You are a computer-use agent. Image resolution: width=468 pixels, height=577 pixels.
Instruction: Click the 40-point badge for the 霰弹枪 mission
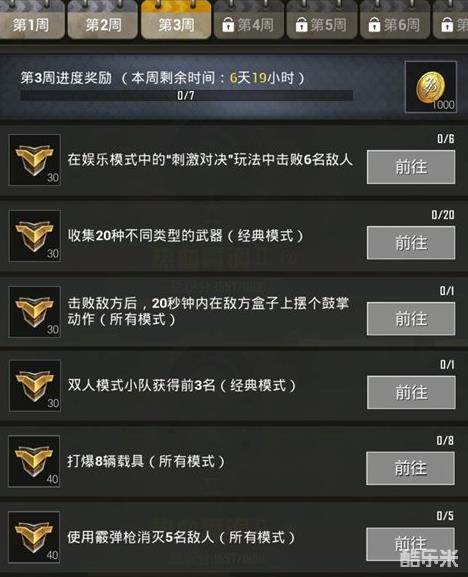pos(34,537)
